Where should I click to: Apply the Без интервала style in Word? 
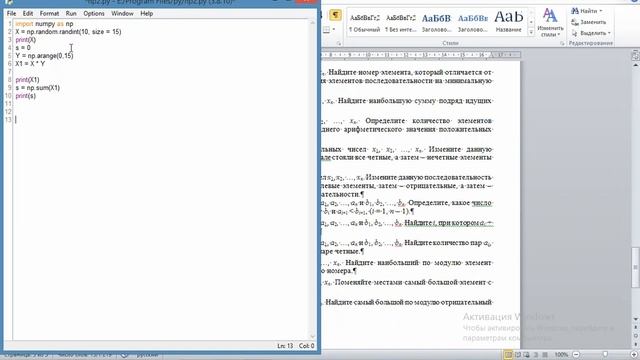tap(401, 22)
